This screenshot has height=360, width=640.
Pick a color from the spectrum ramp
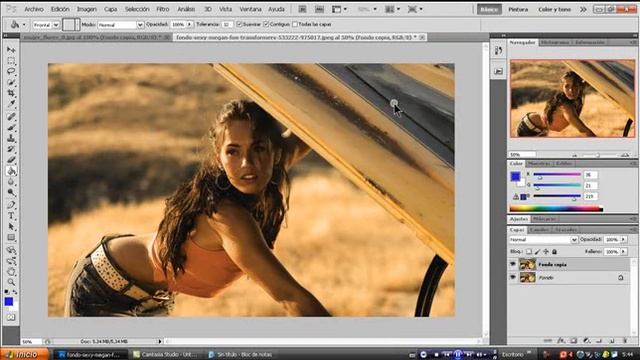coord(556,209)
